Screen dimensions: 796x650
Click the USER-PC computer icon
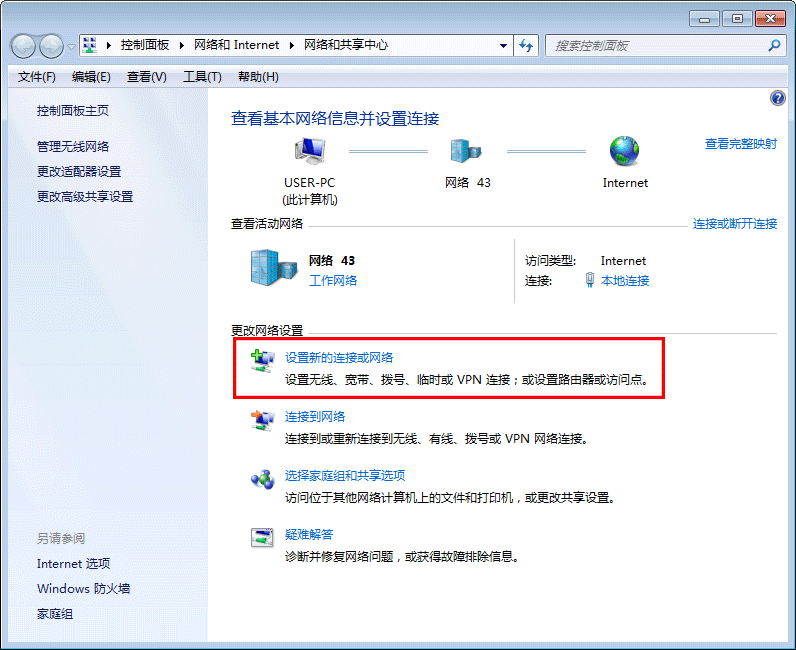[x=310, y=152]
